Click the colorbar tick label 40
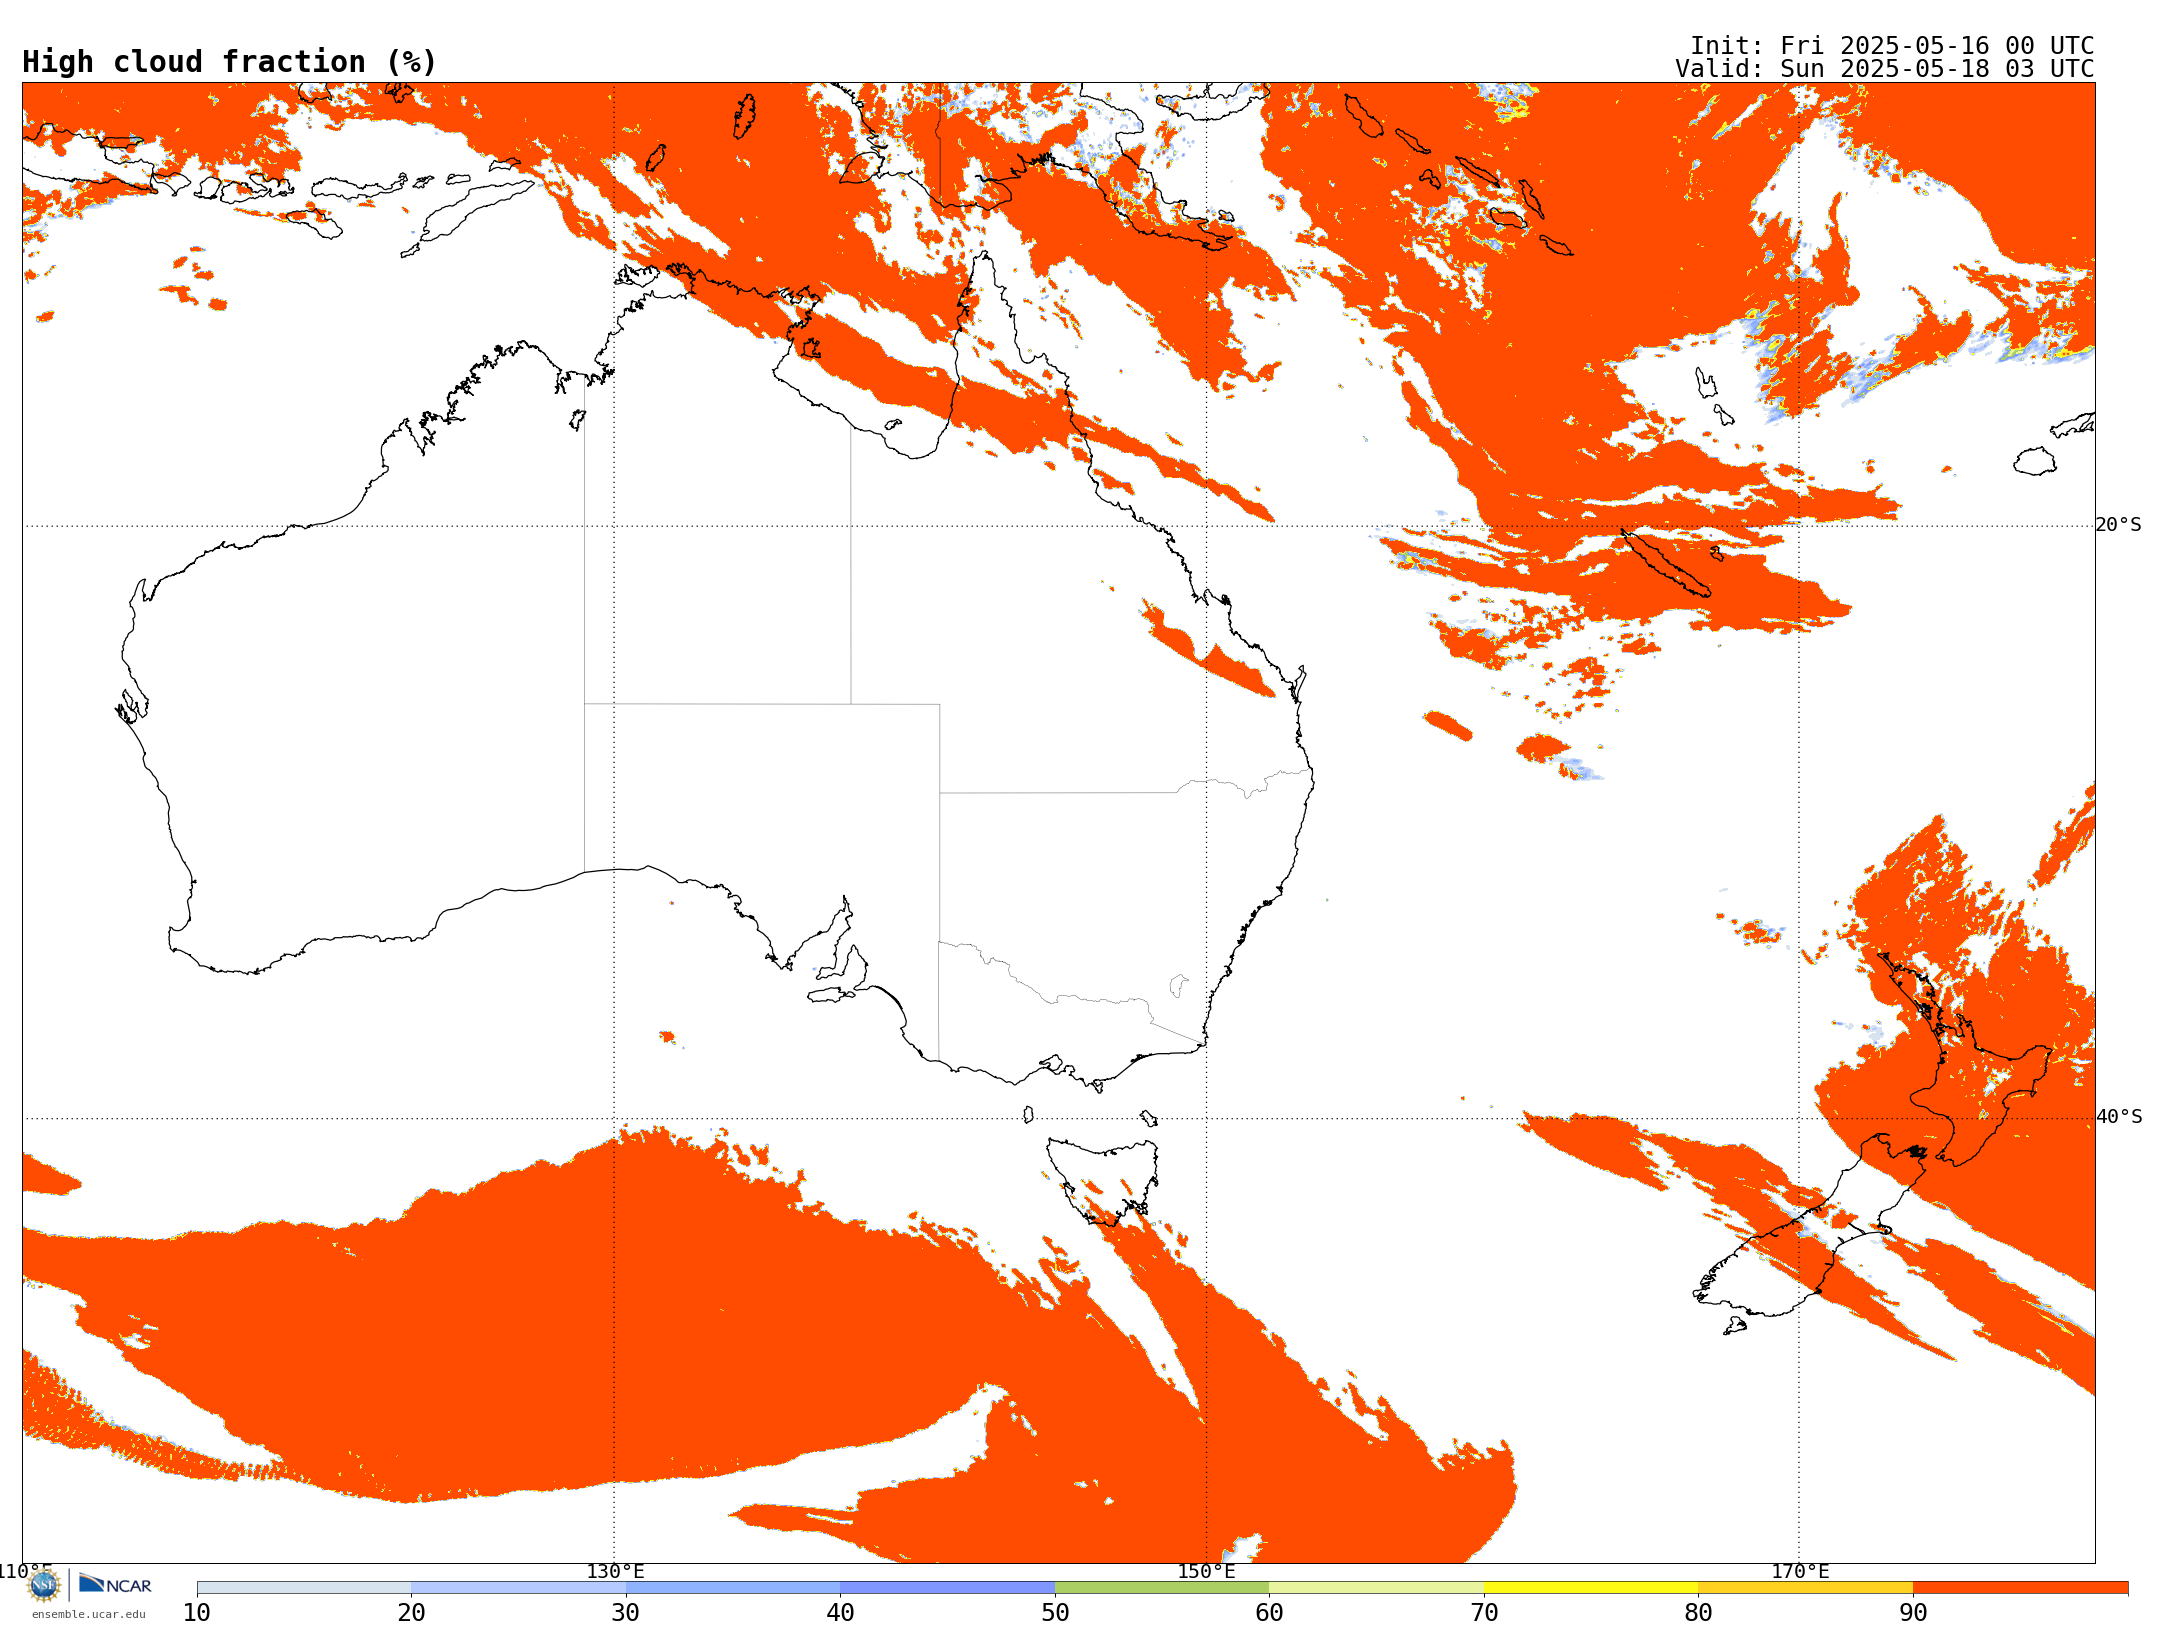Image resolution: width=2160 pixels, height=1626 pixels. click(840, 1613)
